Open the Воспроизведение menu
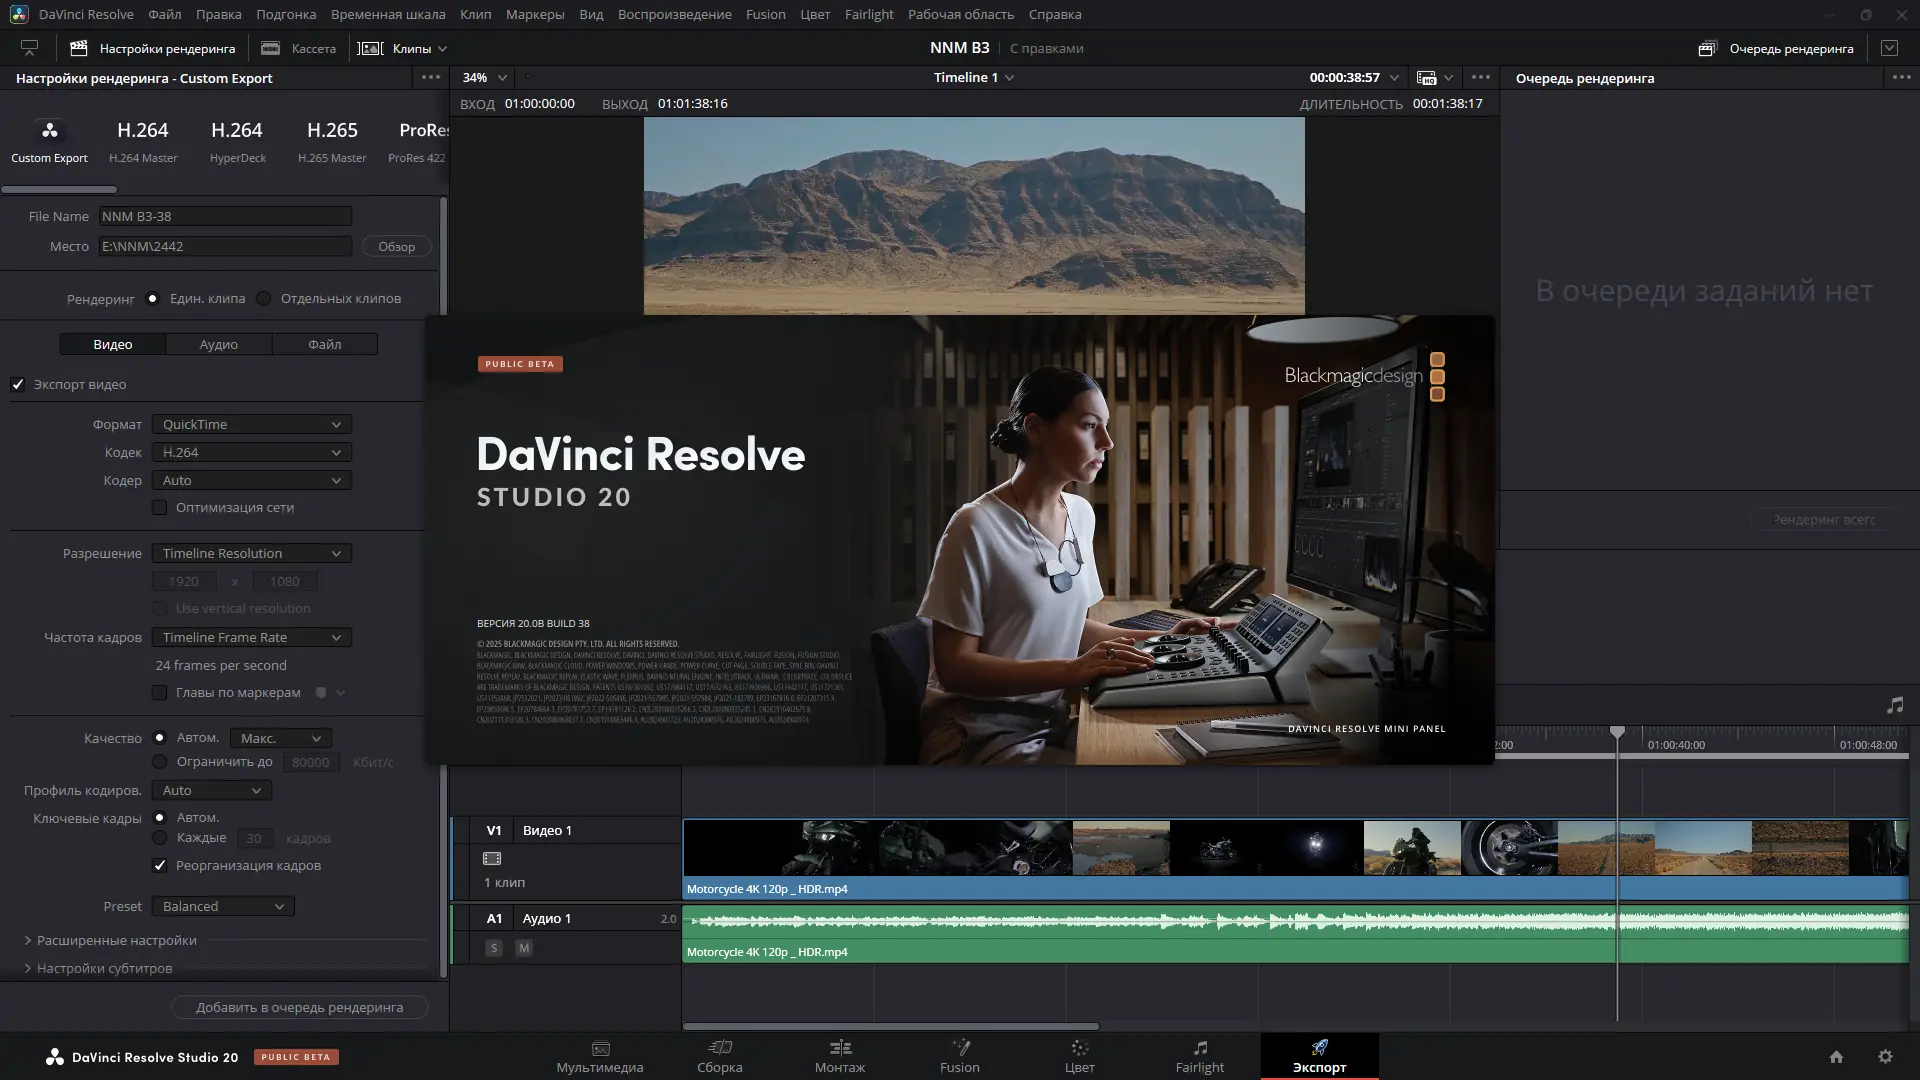Screen dimensions: 1920x1080 [x=674, y=14]
